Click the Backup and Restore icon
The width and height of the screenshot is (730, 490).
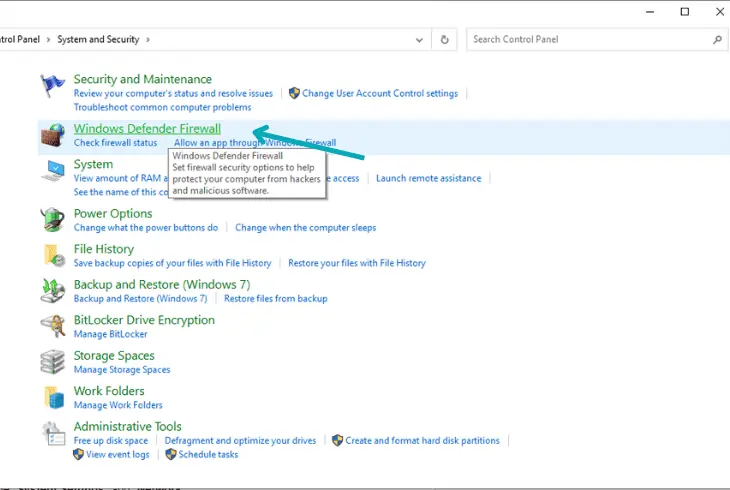click(53, 291)
